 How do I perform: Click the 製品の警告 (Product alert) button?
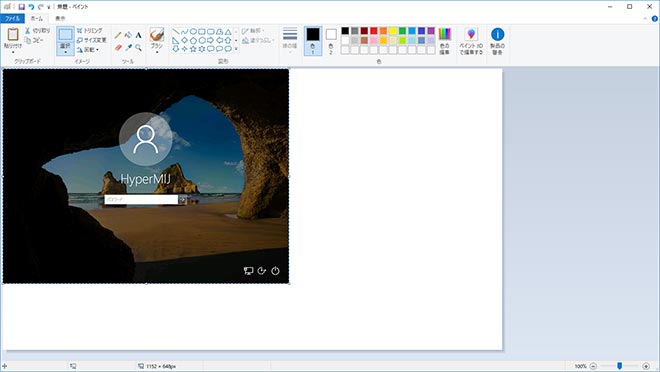point(497,41)
